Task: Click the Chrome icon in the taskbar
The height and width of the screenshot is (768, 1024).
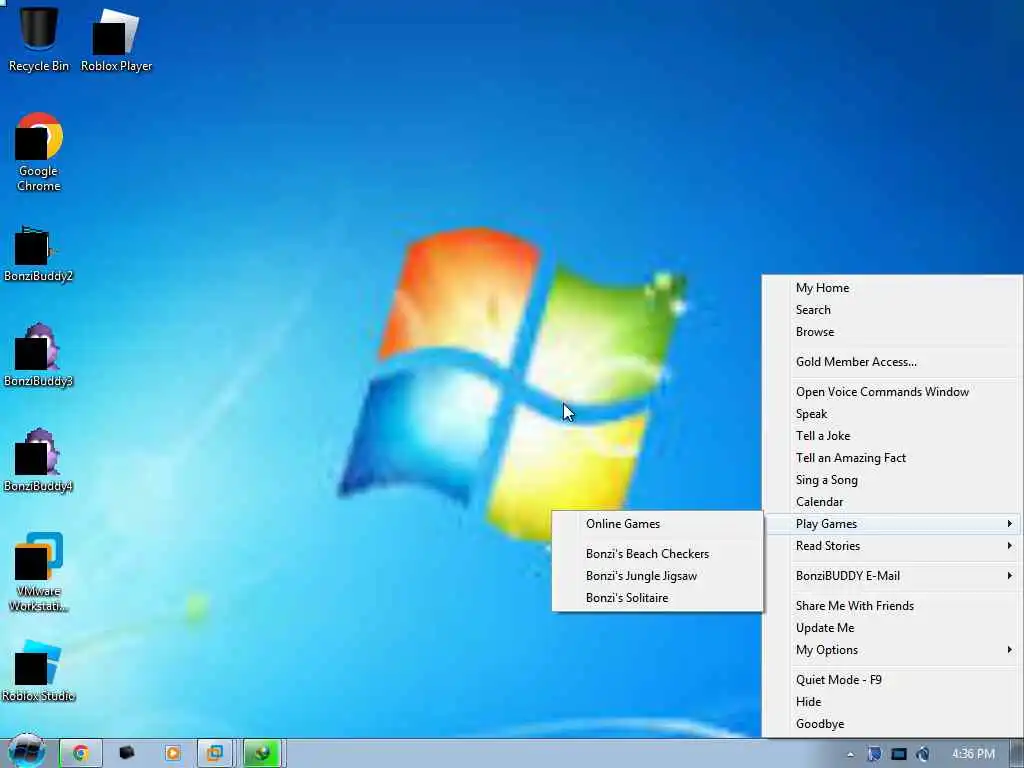Action: (x=81, y=753)
